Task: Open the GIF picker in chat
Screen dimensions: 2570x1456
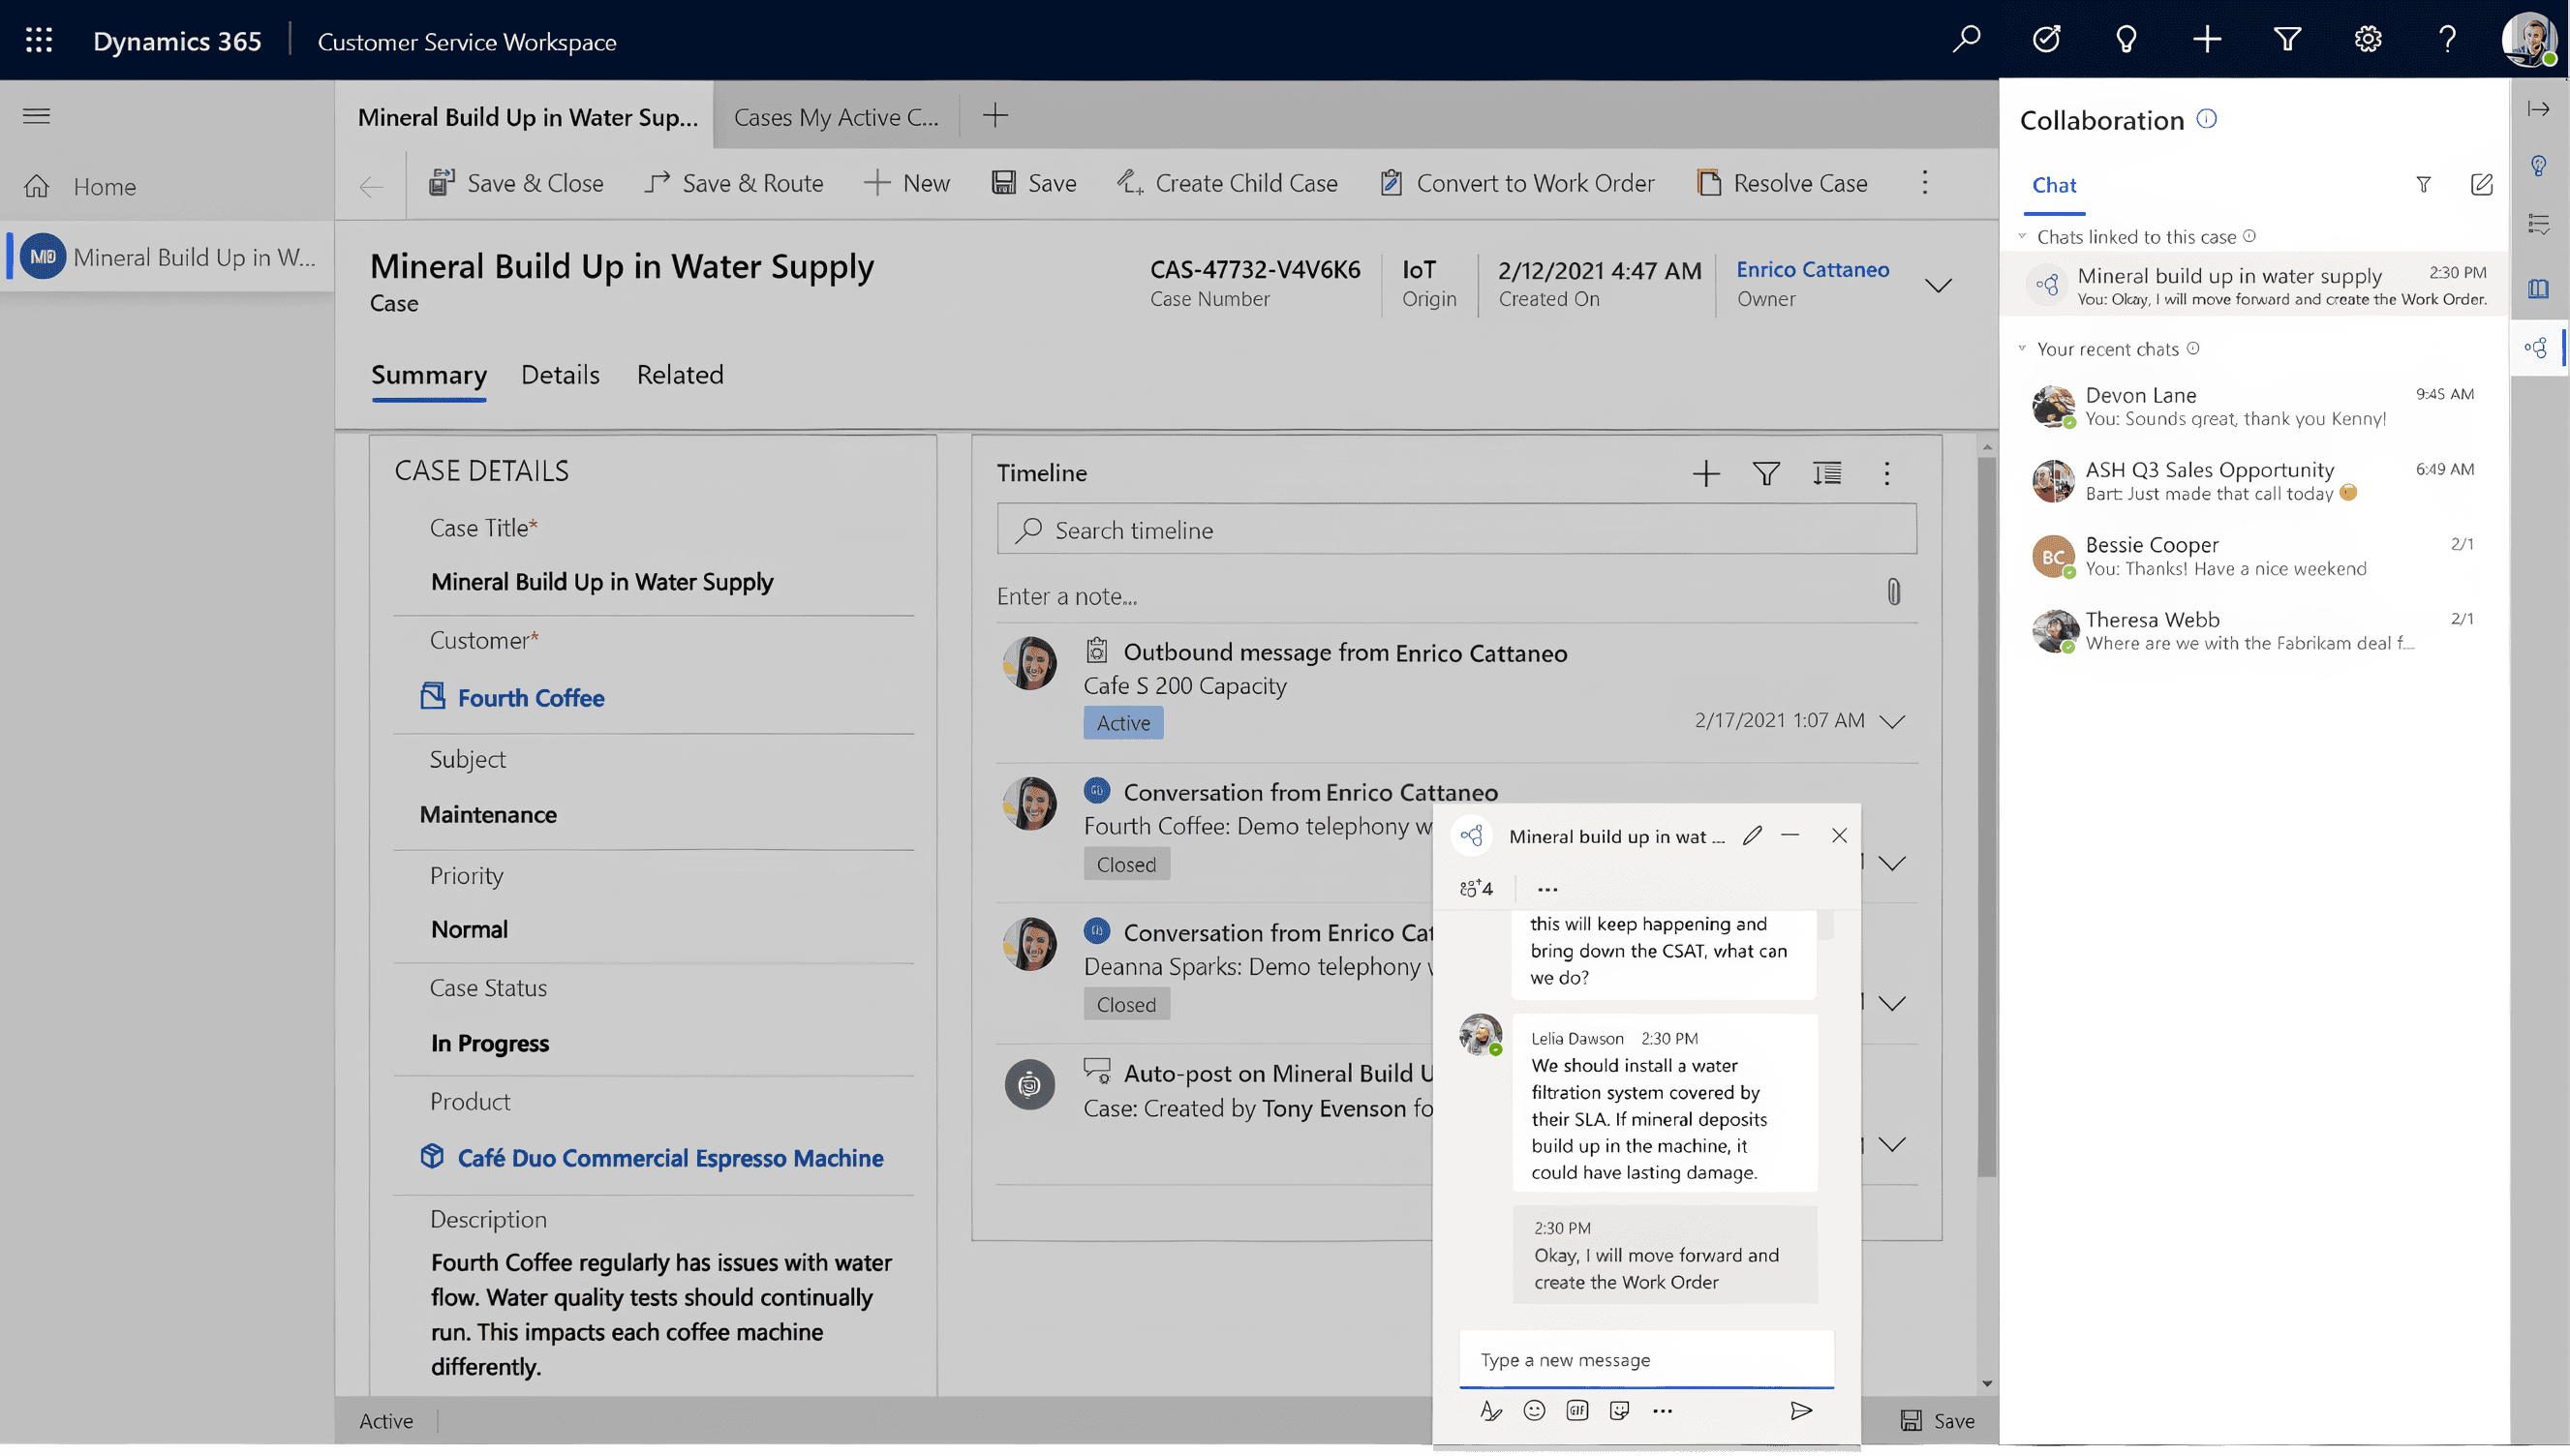Action: pyautogui.click(x=1577, y=1411)
